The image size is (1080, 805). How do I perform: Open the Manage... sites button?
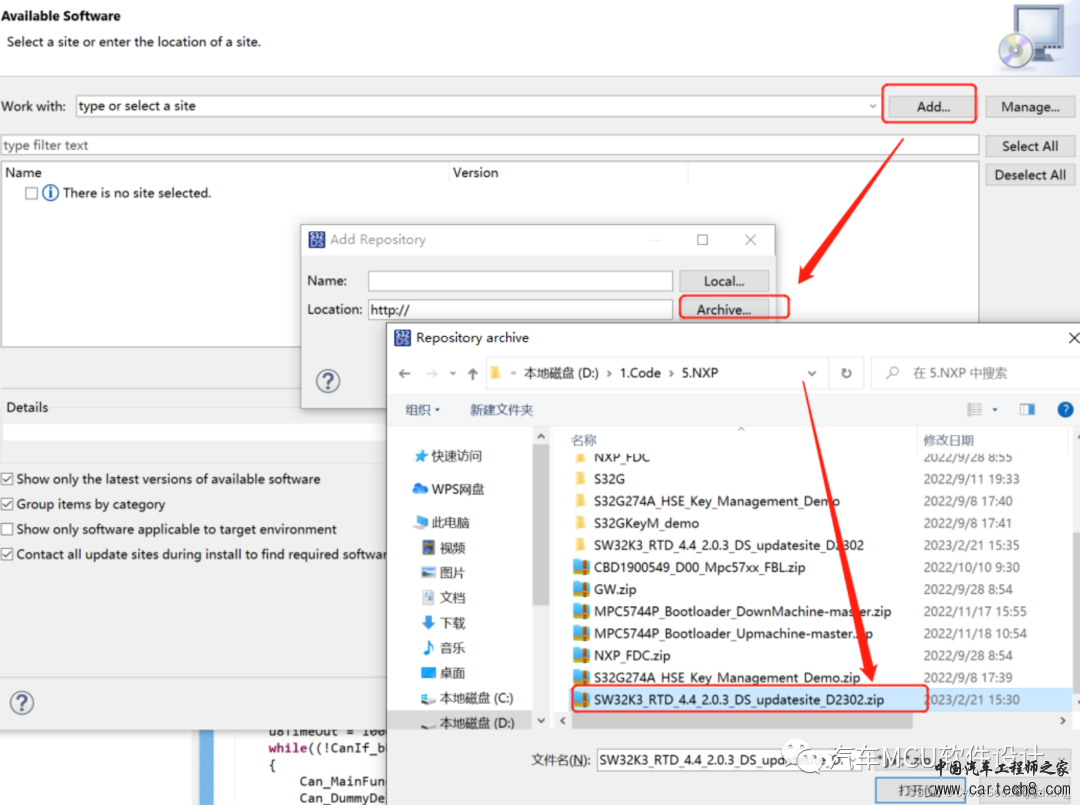click(x=1030, y=107)
